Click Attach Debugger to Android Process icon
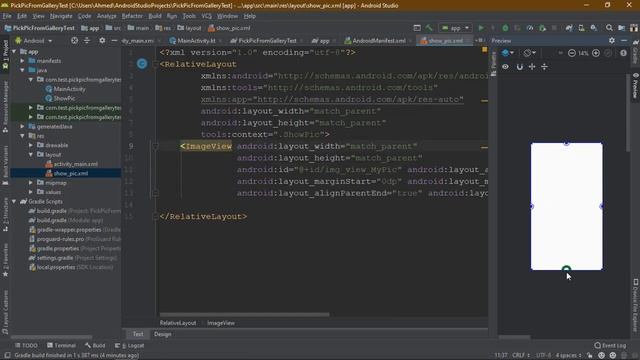The width and height of the screenshot is (640, 360). click(542, 28)
